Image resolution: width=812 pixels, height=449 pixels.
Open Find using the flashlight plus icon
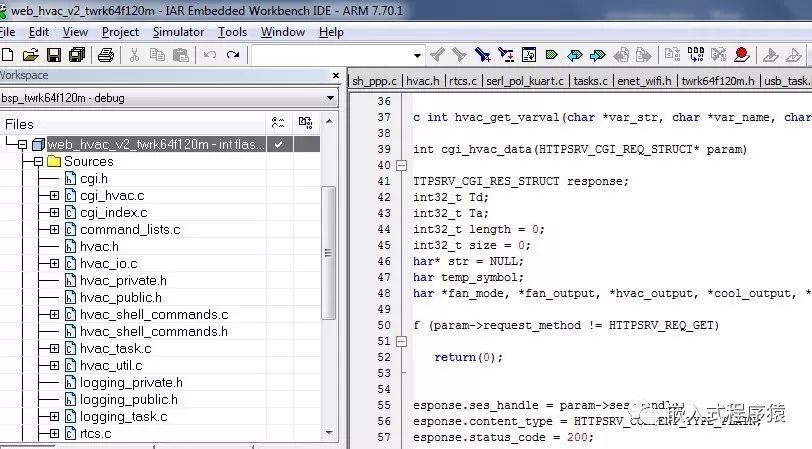click(483, 54)
